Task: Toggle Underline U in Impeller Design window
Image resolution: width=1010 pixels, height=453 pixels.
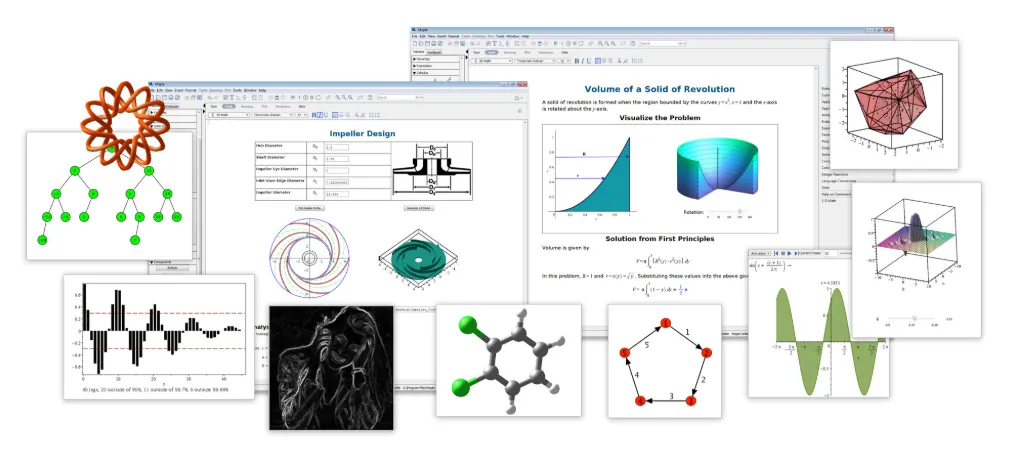Action: point(325,115)
